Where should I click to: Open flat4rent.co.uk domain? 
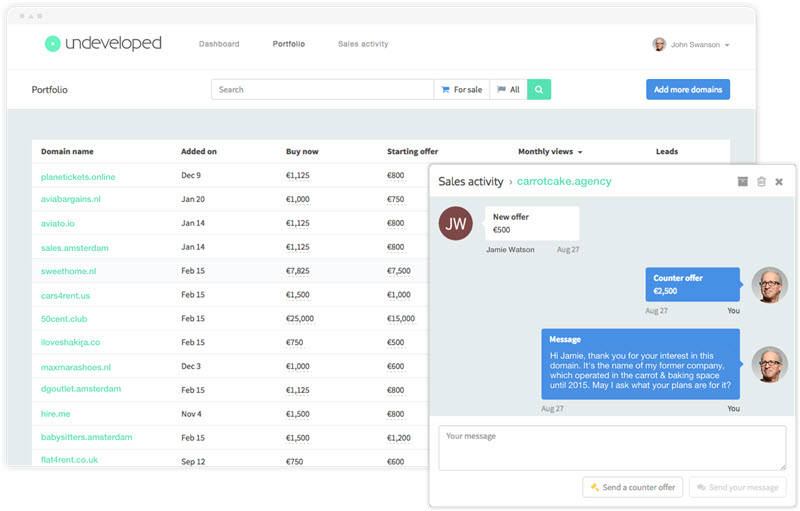[69, 459]
